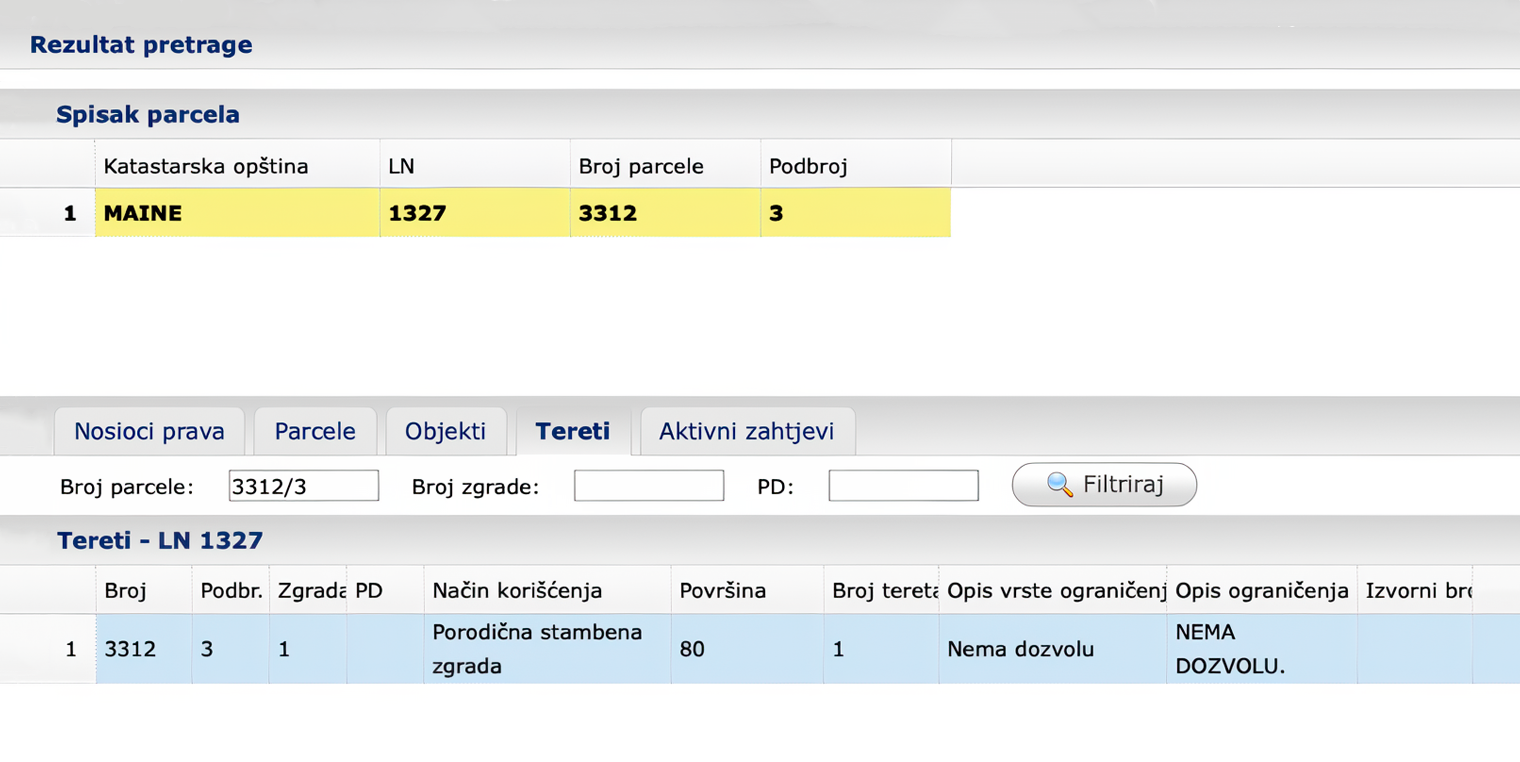Open the Nosioci prava tab

(x=149, y=432)
